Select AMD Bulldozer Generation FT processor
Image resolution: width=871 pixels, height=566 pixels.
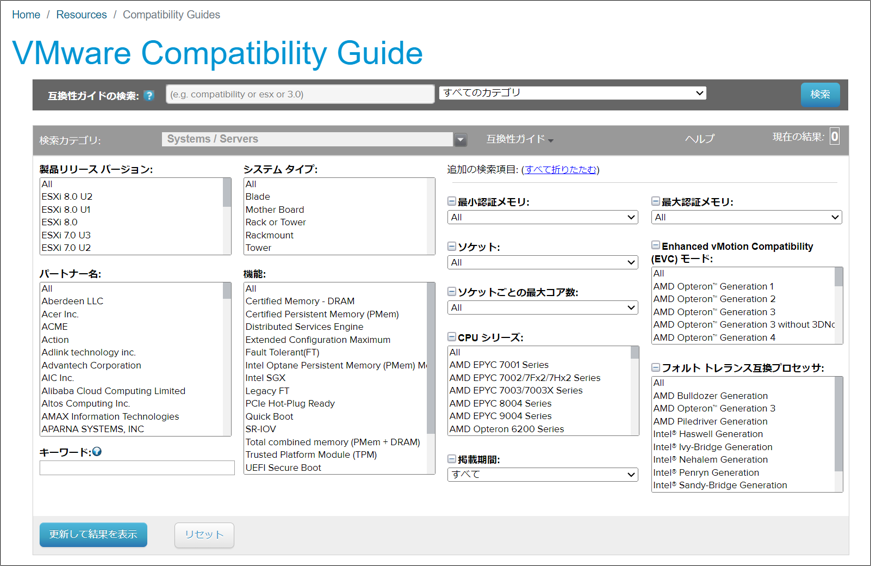point(710,396)
